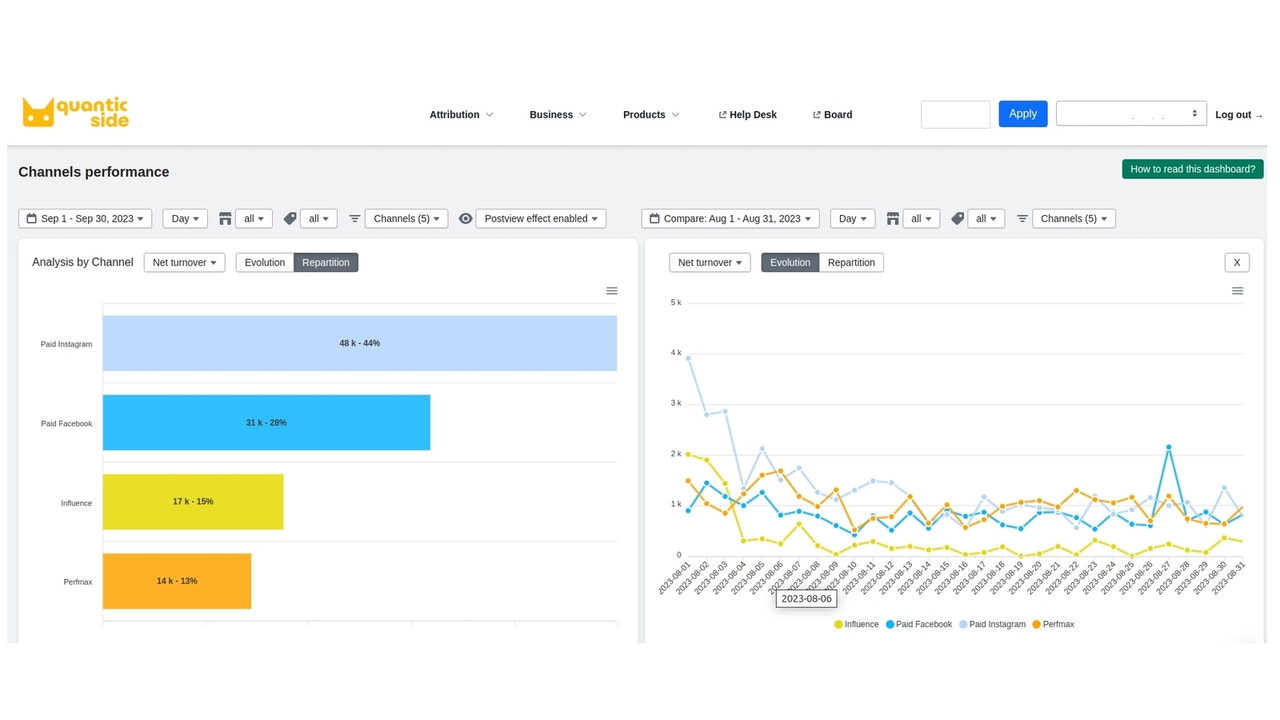Expand the Channels (5) selector
The image size is (1280, 720).
[x=406, y=218]
